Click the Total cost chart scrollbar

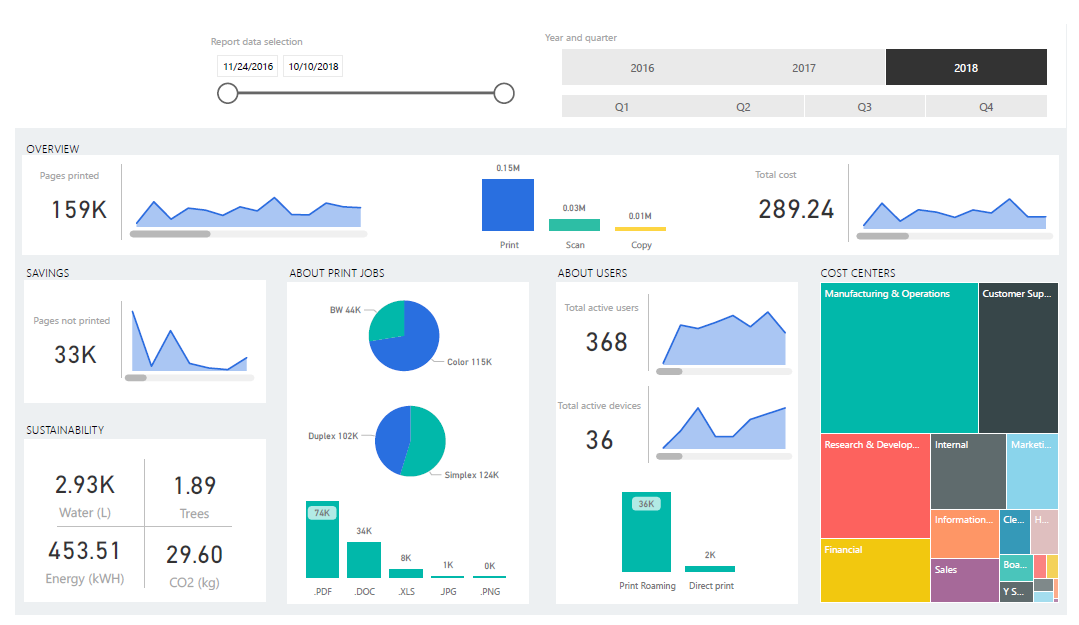pyautogui.click(x=883, y=236)
